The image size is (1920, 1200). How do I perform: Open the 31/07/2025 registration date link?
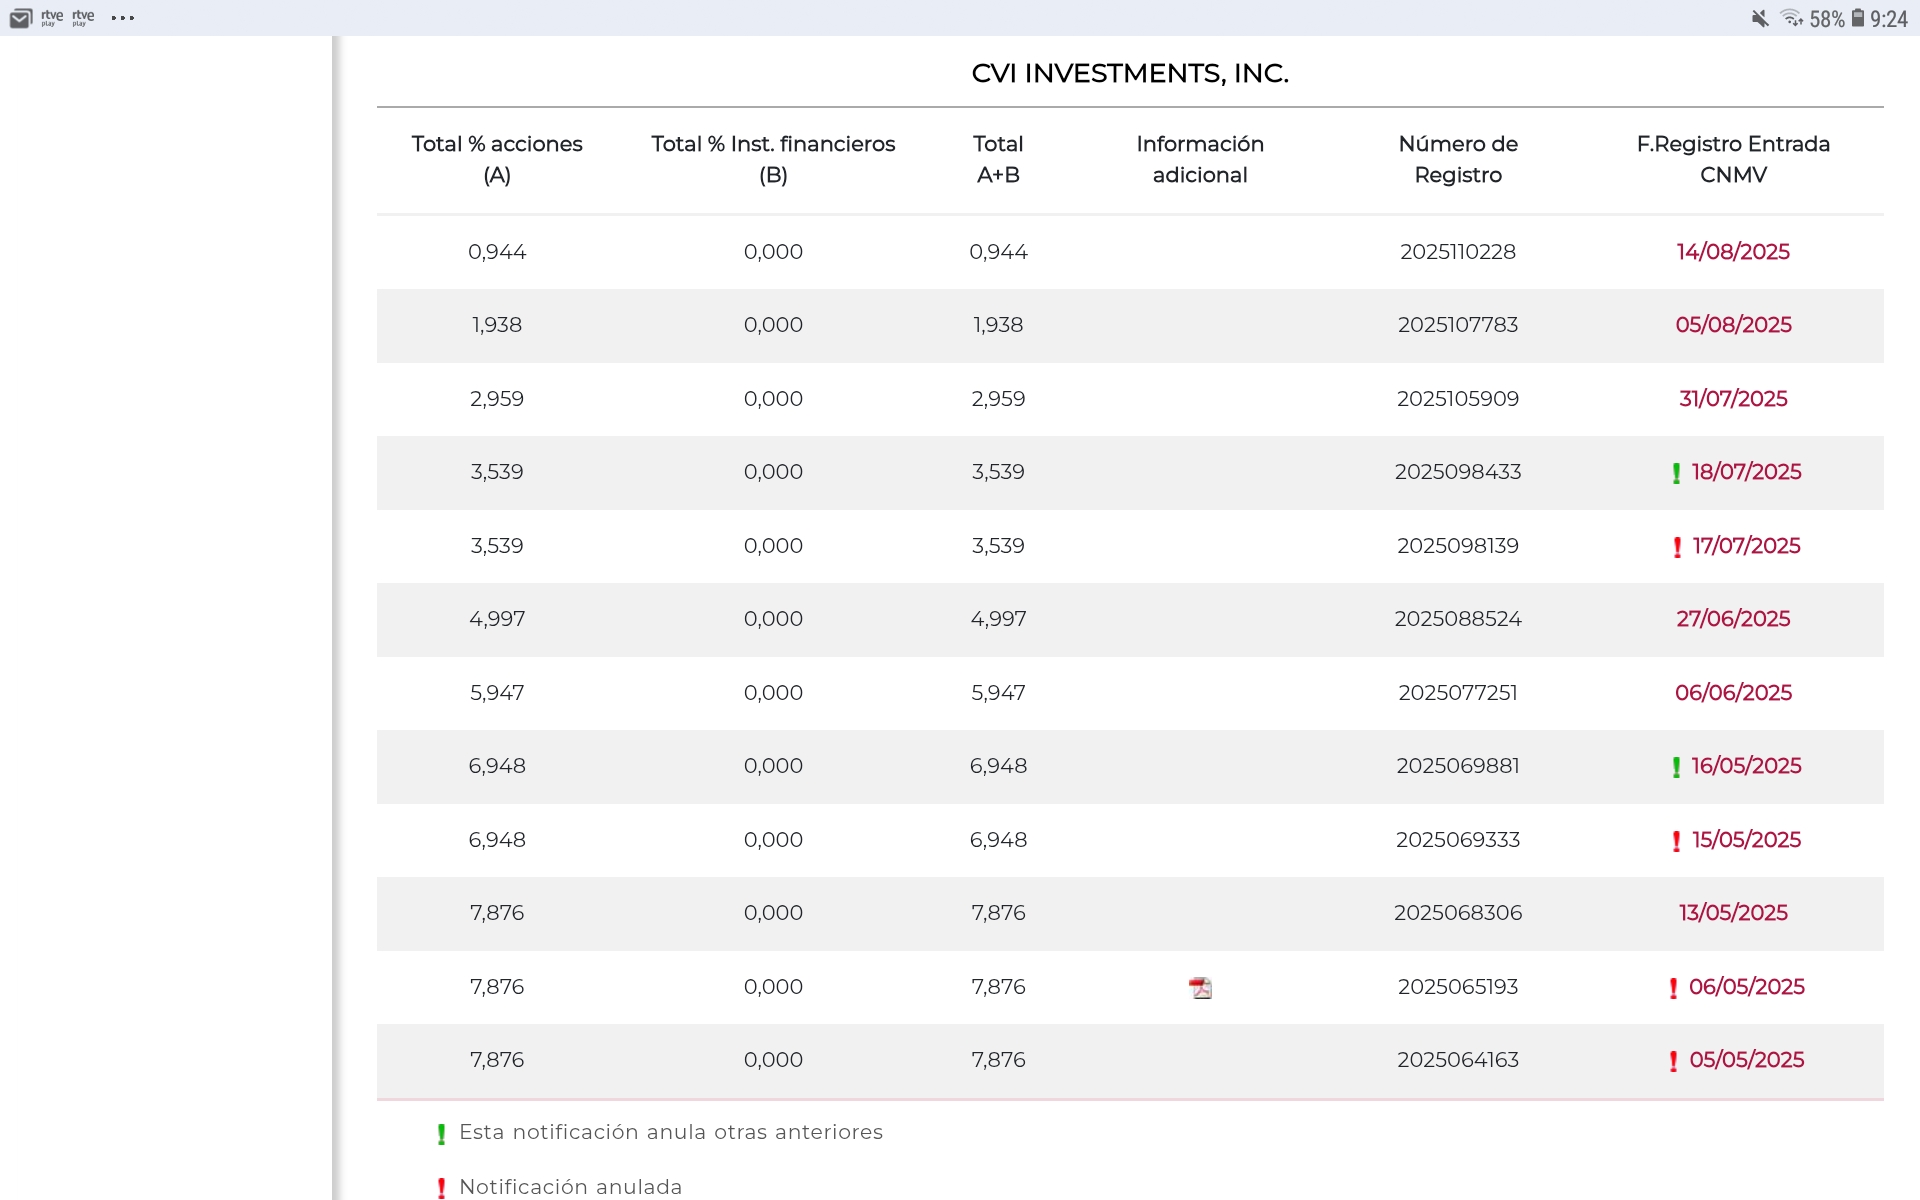[x=1733, y=399]
